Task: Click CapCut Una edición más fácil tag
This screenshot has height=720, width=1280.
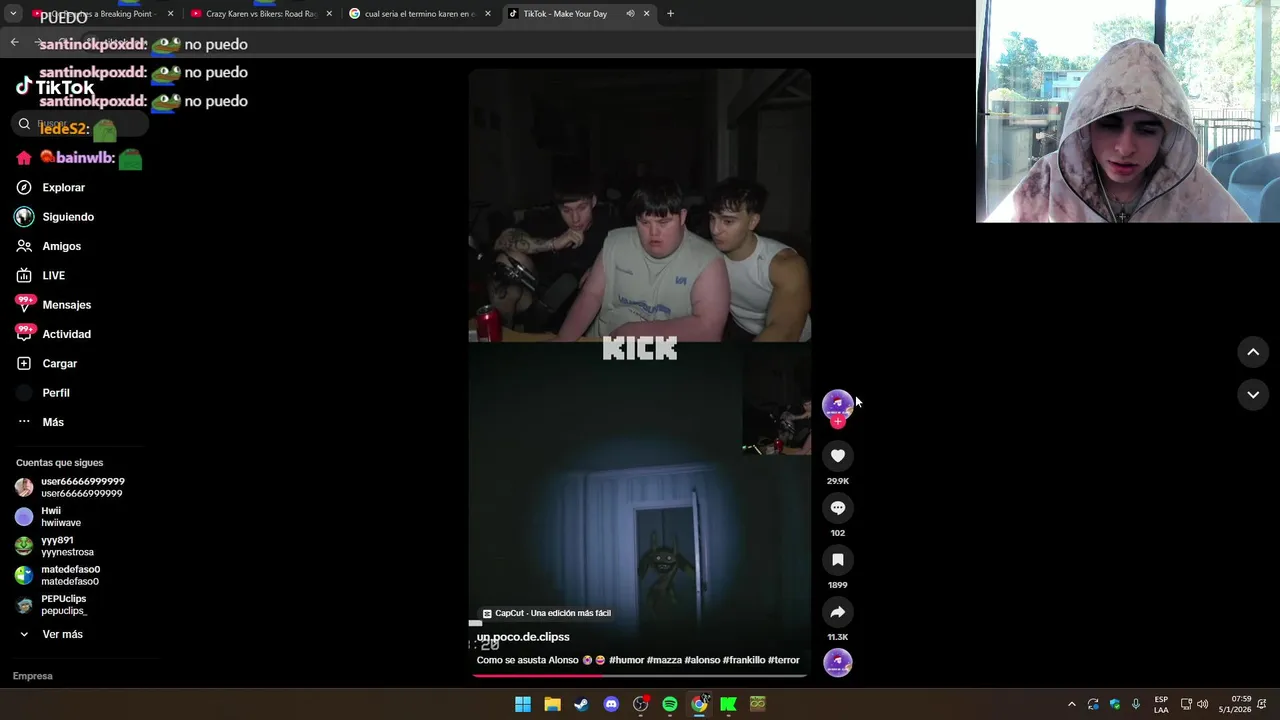Action: (x=546, y=613)
